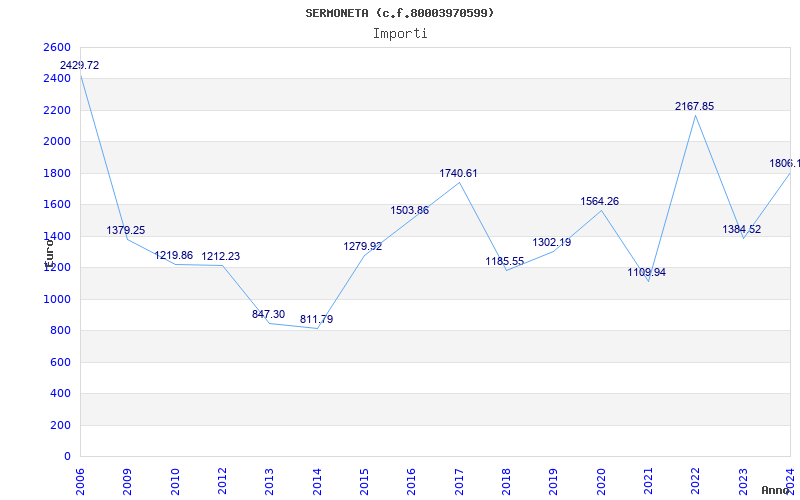Click data label 811.79
The height and width of the screenshot is (500, 800).
coord(316,319)
